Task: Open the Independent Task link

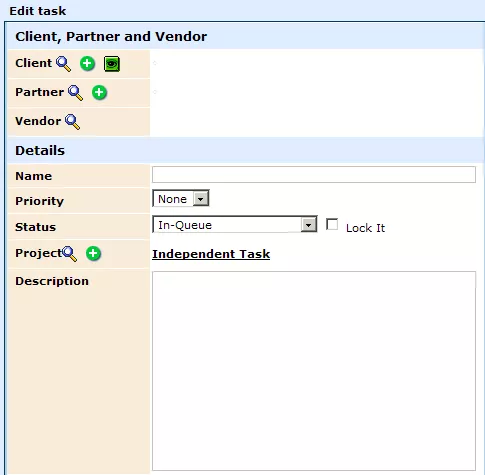Action: [211, 254]
